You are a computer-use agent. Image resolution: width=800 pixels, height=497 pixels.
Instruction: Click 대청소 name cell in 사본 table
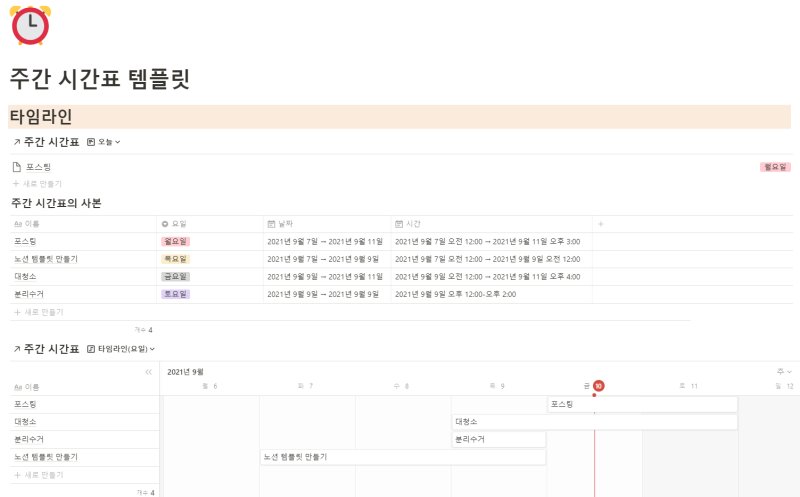(83, 277)
